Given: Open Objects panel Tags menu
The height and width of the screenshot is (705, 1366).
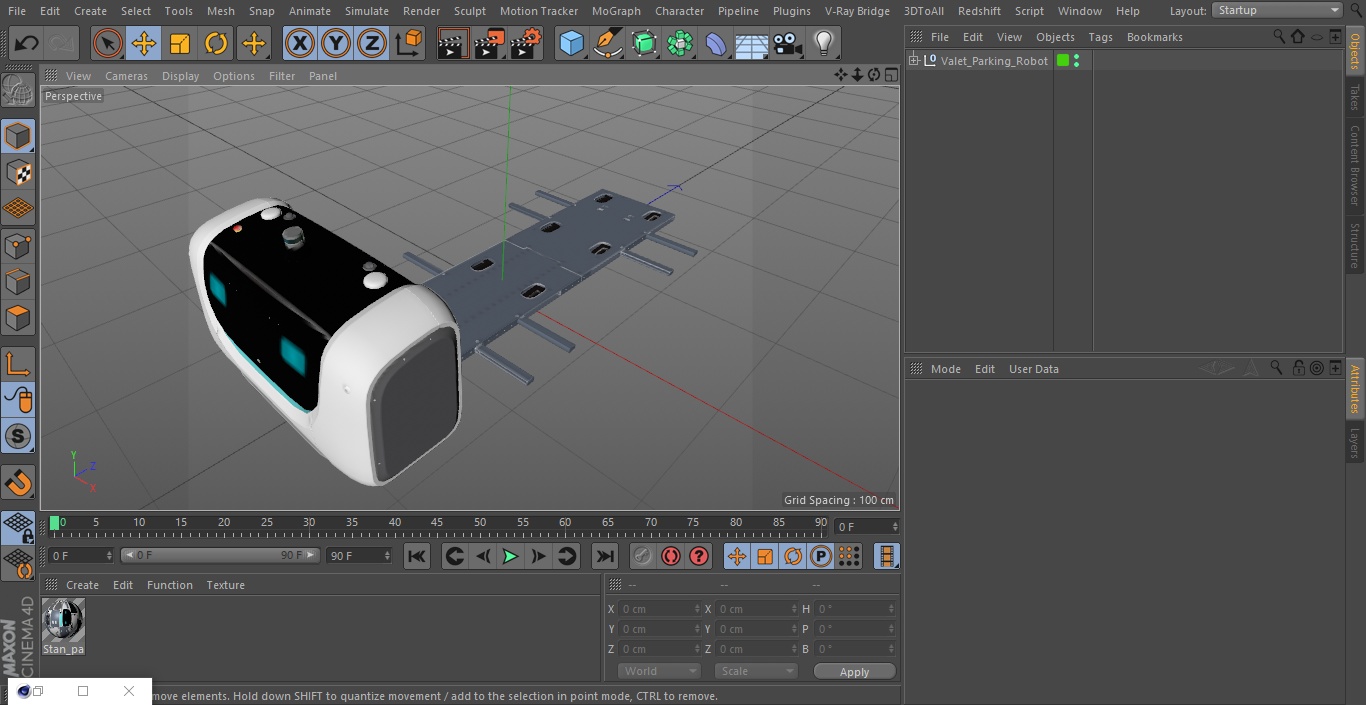Looking at the screenshot, I should tap(1100, 37).
